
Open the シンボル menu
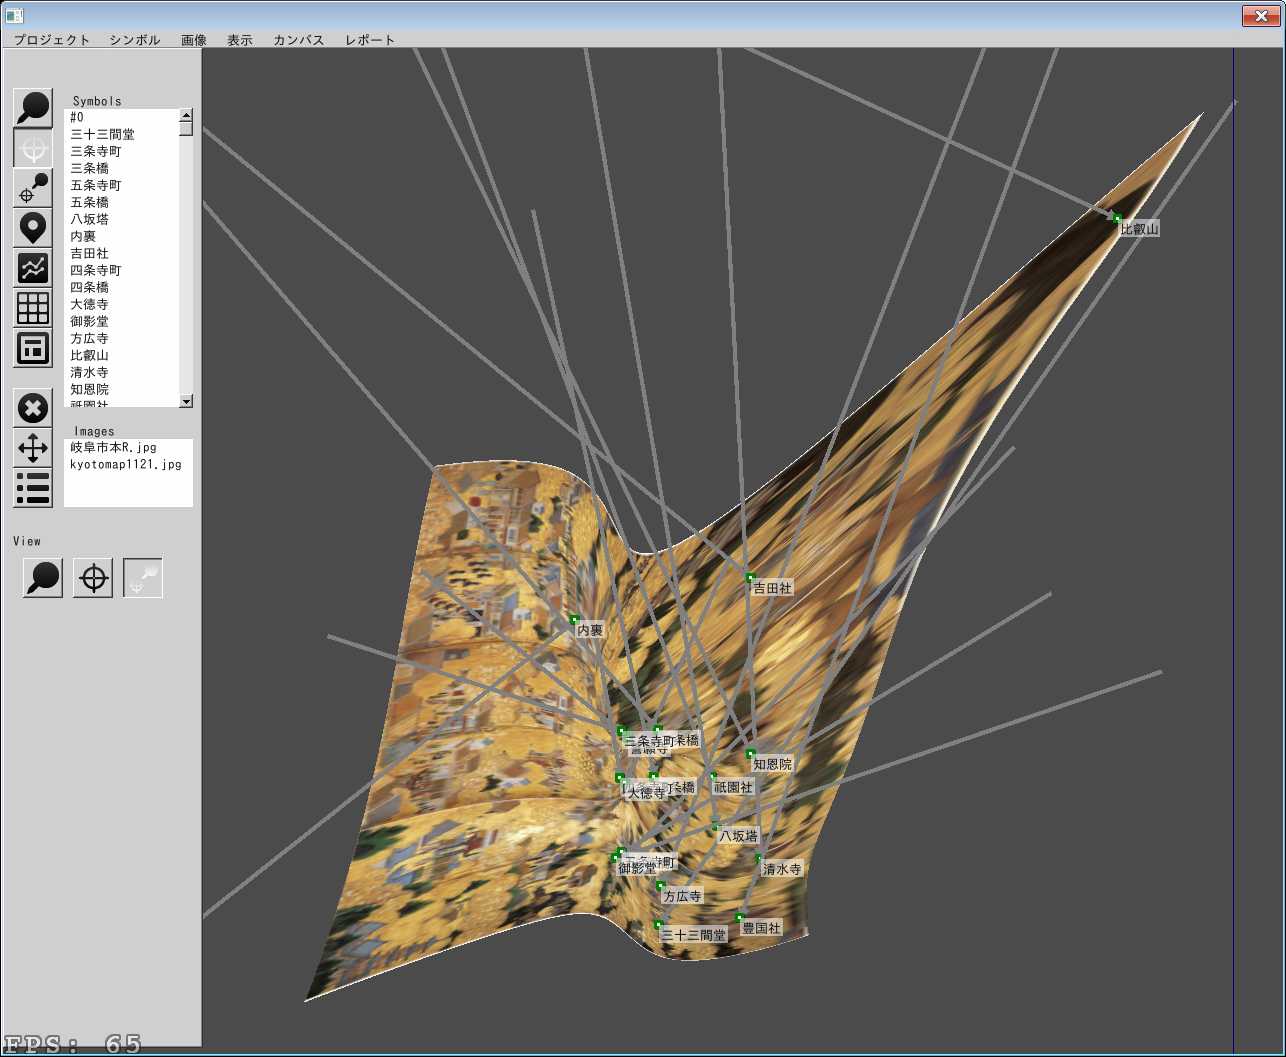pos(135,40)
